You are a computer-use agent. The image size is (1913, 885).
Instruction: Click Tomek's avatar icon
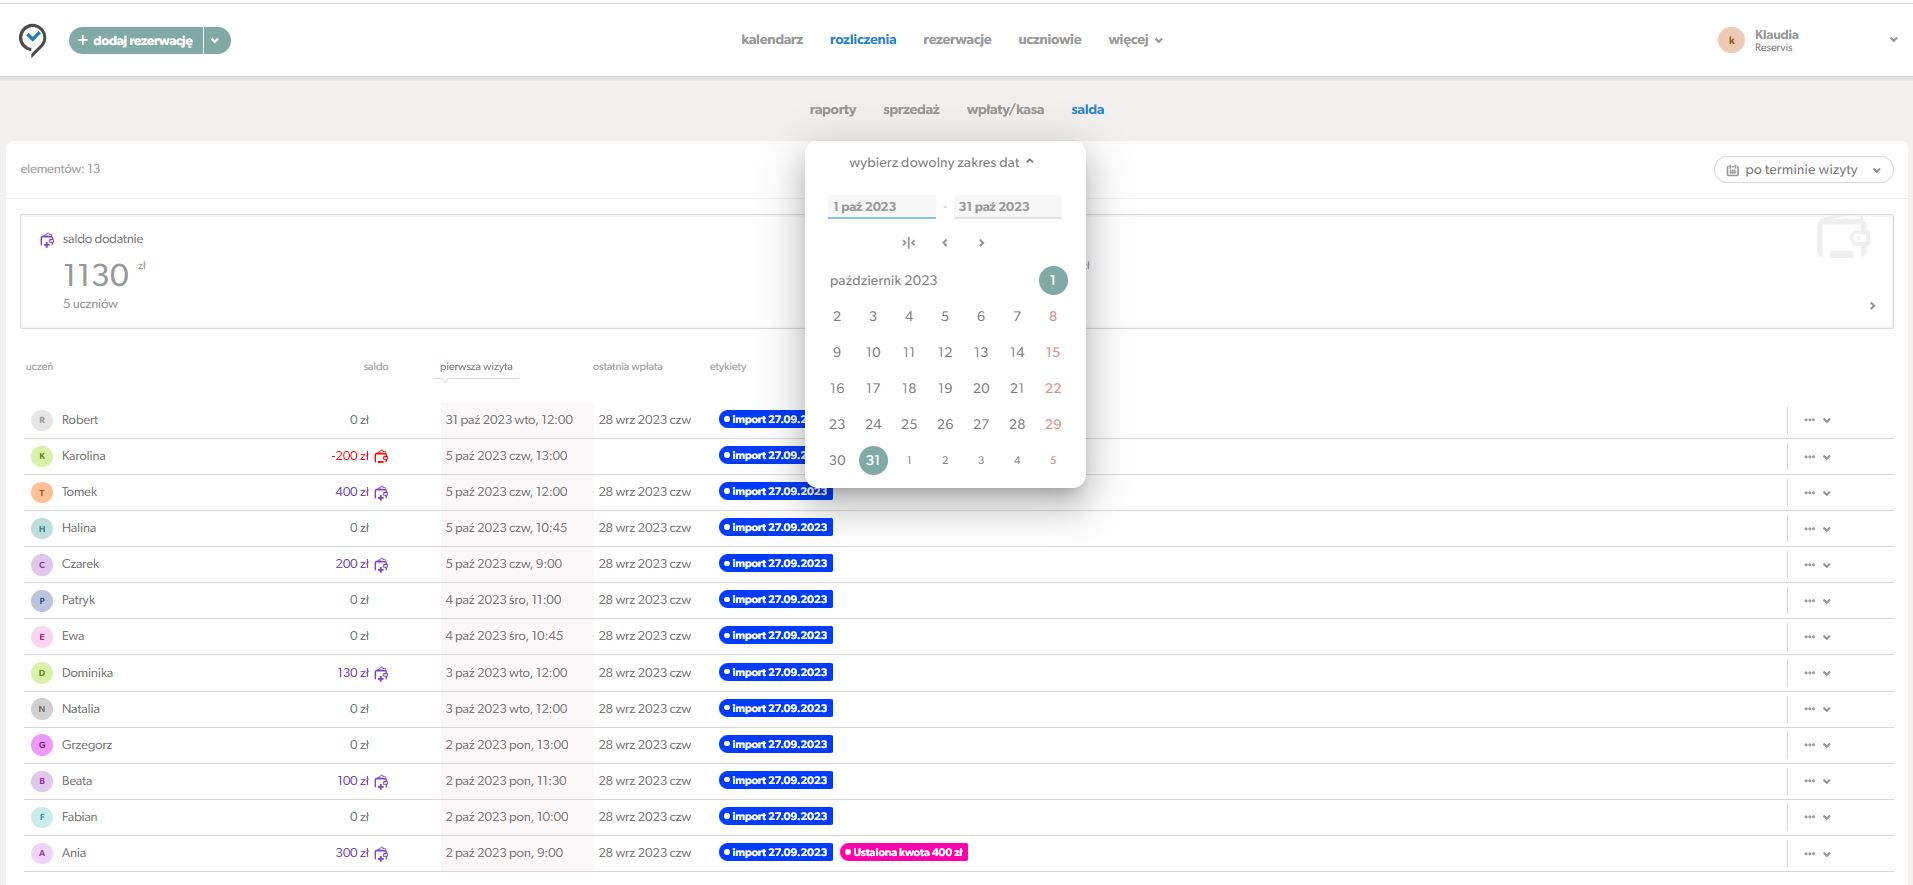42,492
